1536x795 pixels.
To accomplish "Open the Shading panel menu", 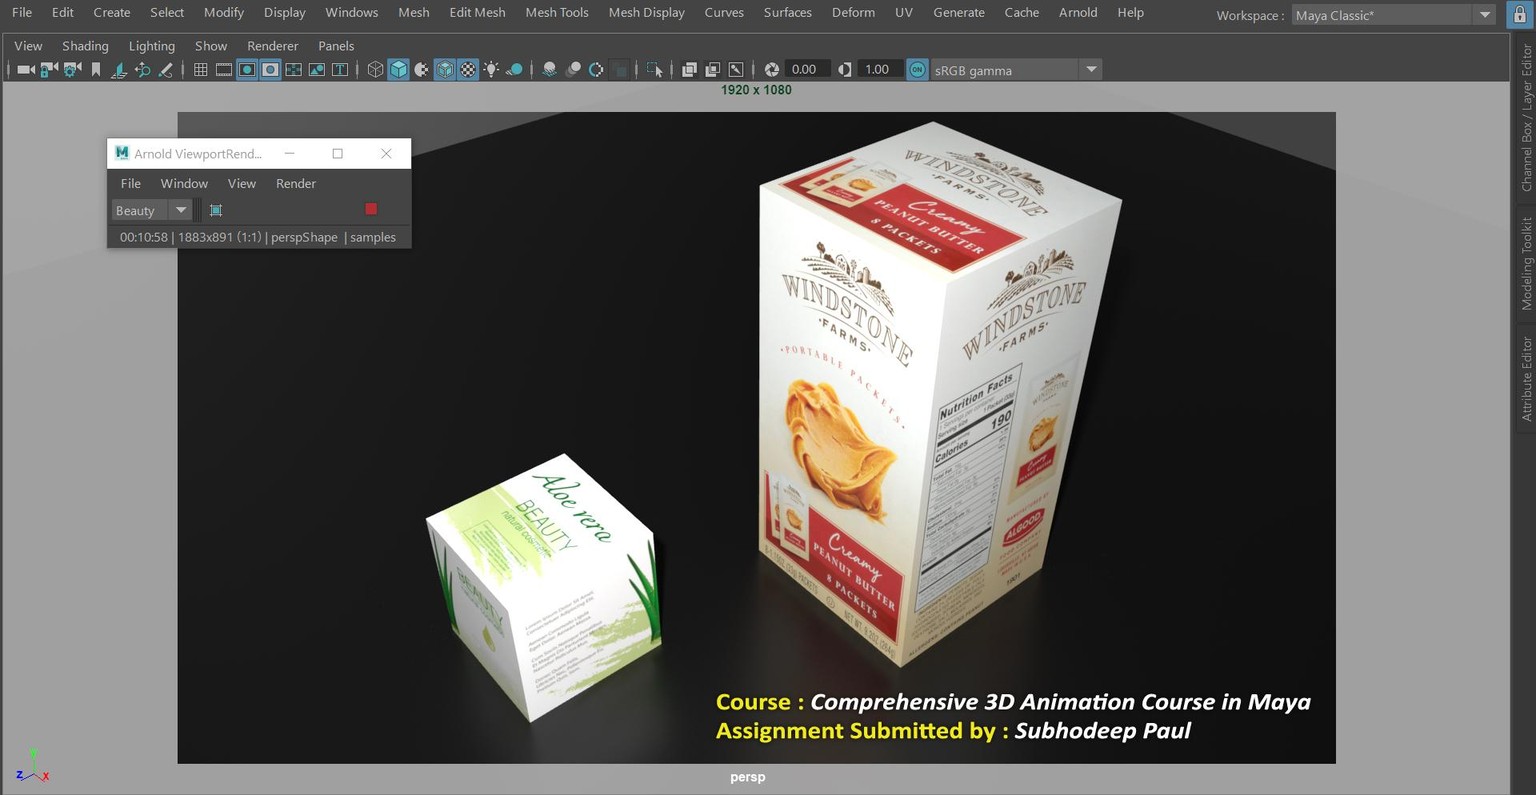I will (85, 46).
